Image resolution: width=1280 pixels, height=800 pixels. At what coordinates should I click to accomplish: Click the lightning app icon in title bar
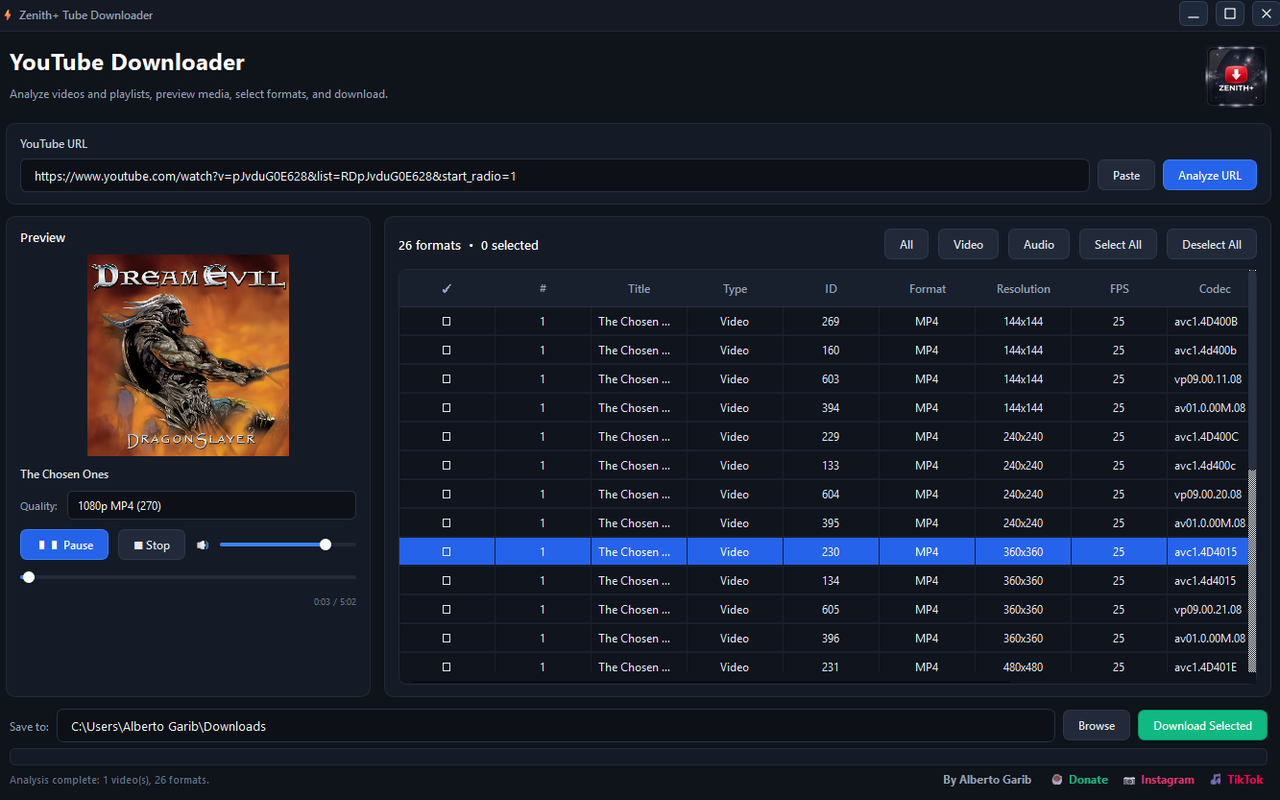8,15
